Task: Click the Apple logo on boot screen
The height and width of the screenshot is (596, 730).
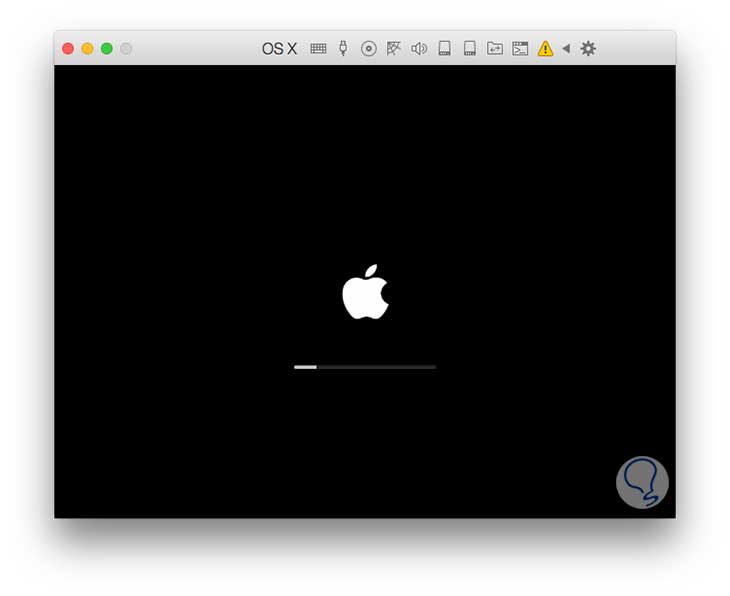Action: 365,292
